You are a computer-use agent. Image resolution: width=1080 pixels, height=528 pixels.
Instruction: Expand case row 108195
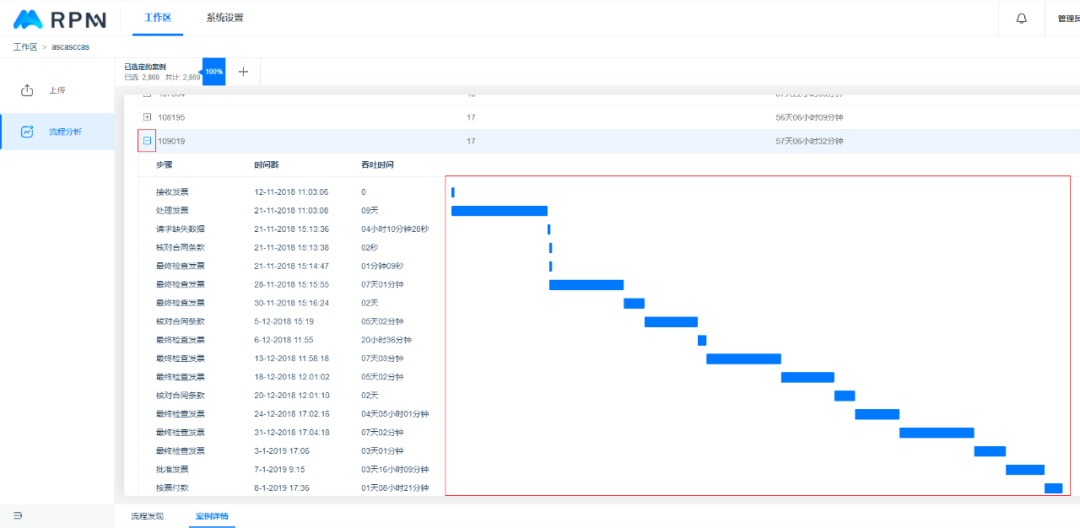tap(147, 117)
